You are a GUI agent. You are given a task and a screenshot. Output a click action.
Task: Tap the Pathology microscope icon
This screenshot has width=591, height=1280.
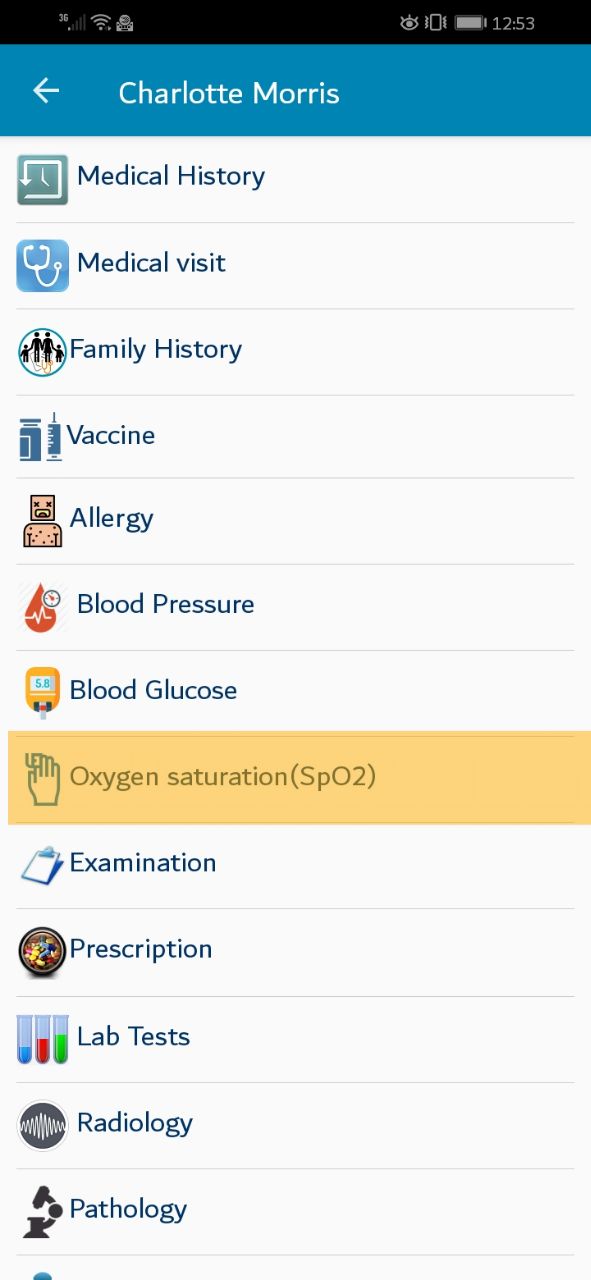pyautogui.click(x=42, y=1211)
